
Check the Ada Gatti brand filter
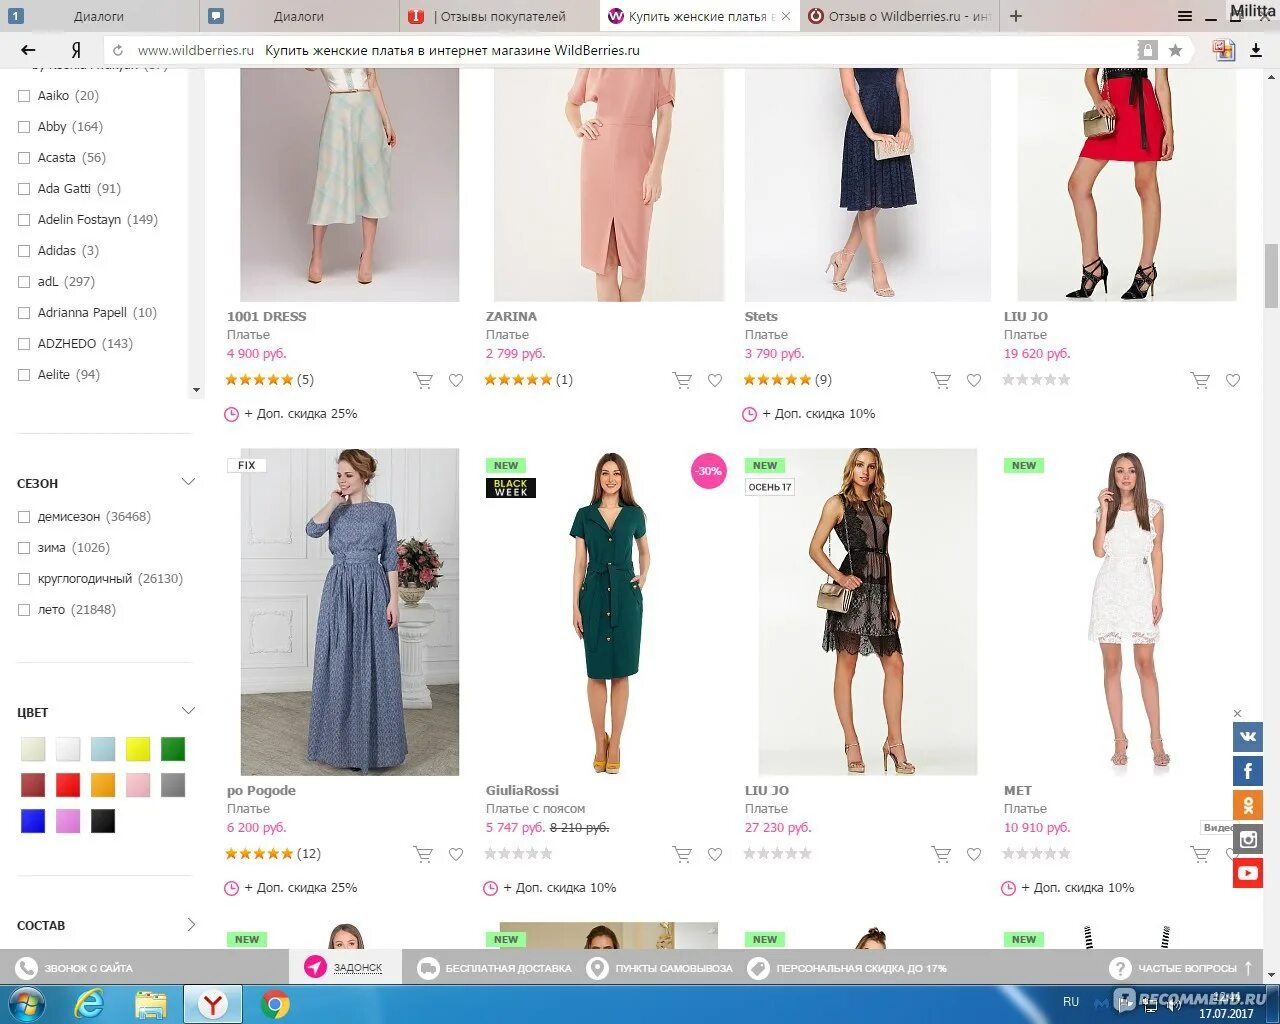coord(24,189)
